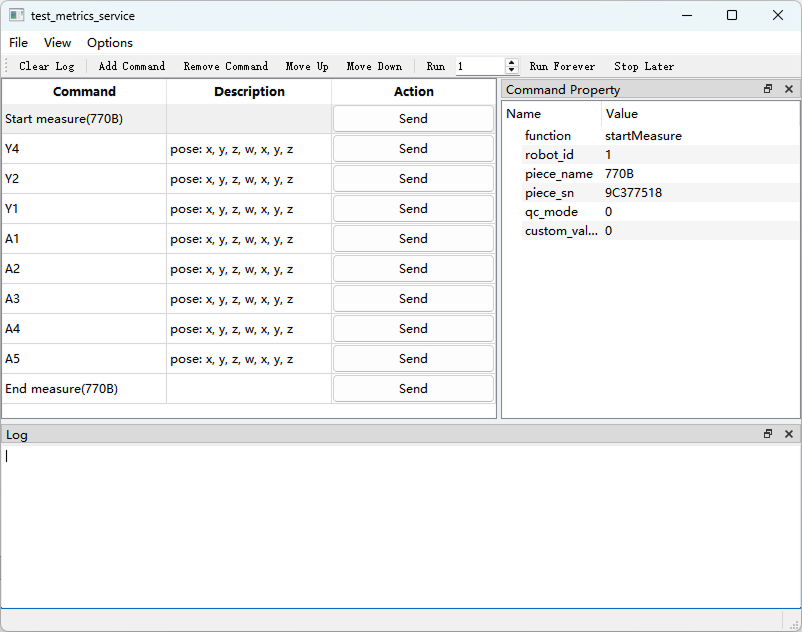Open the File menu
Screen dimensions: 802x632
coord(18,43)
